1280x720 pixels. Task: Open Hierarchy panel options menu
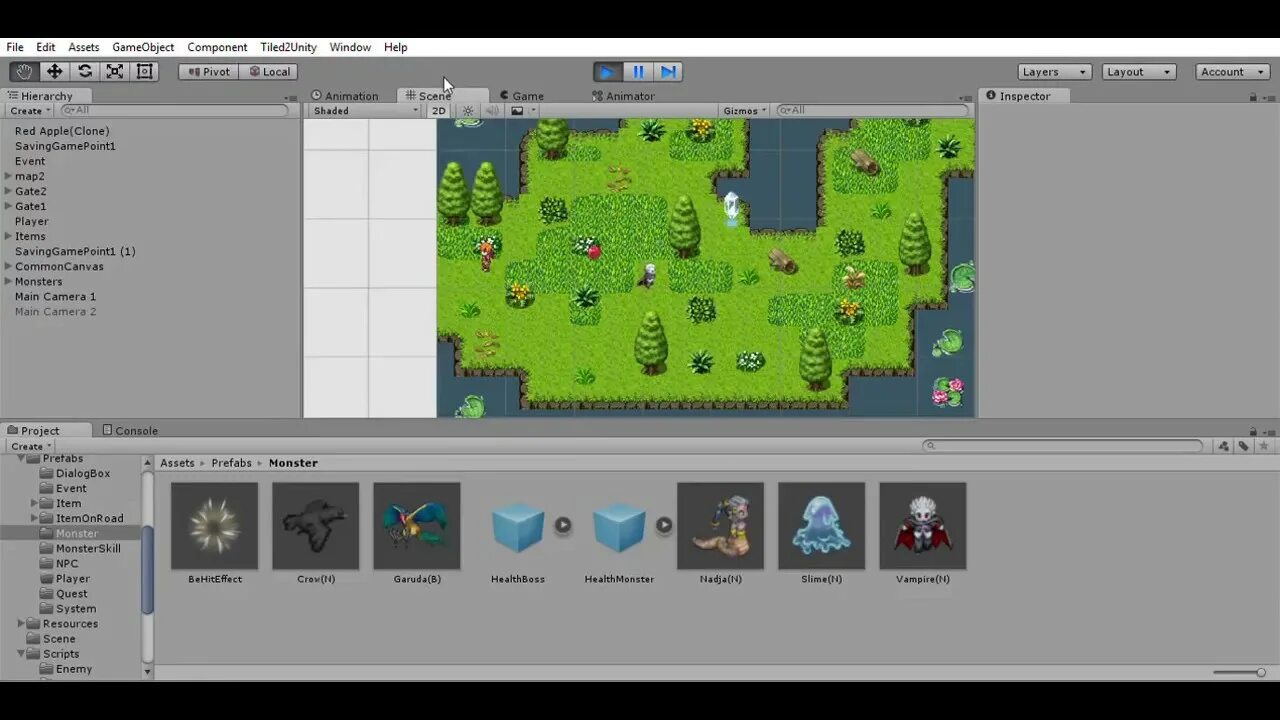point(290,97)
